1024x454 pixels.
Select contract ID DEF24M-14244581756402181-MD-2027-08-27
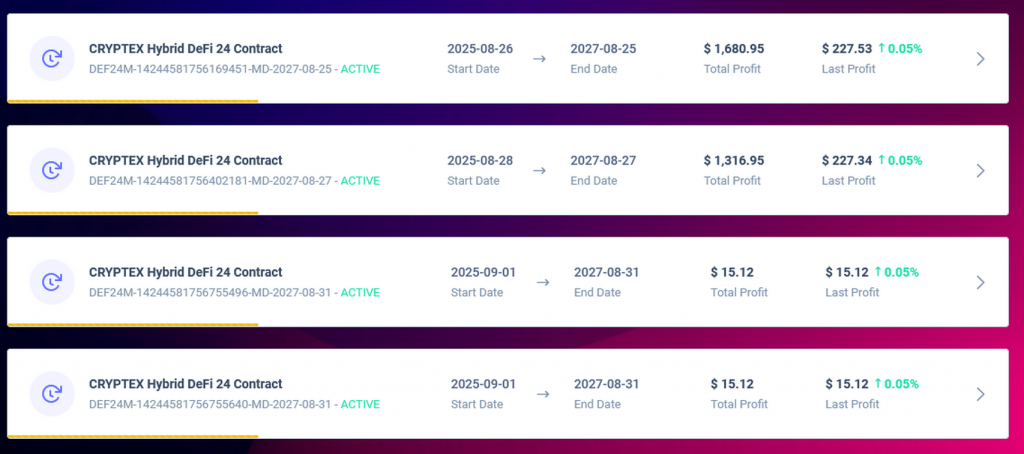211,181
